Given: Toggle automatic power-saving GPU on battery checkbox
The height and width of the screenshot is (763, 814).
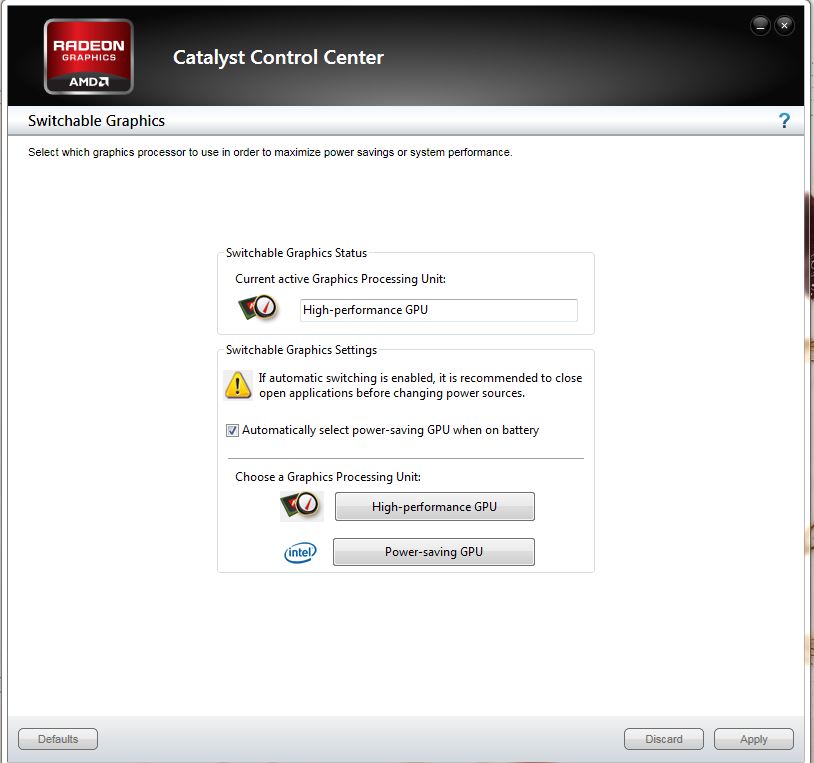Looking at the screenshot, I should coord(232,430).
